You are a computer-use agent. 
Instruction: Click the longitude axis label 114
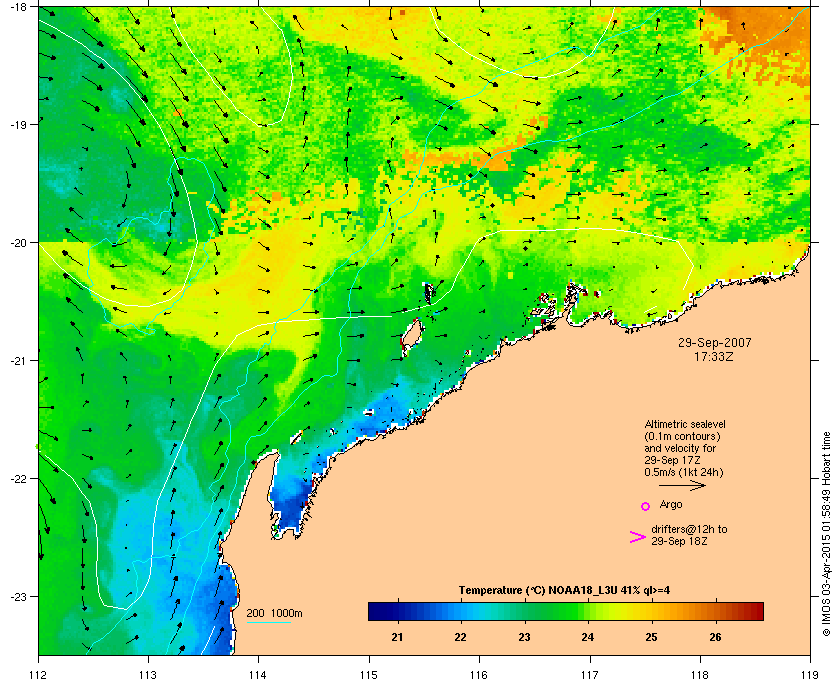[x=258, y=675]
